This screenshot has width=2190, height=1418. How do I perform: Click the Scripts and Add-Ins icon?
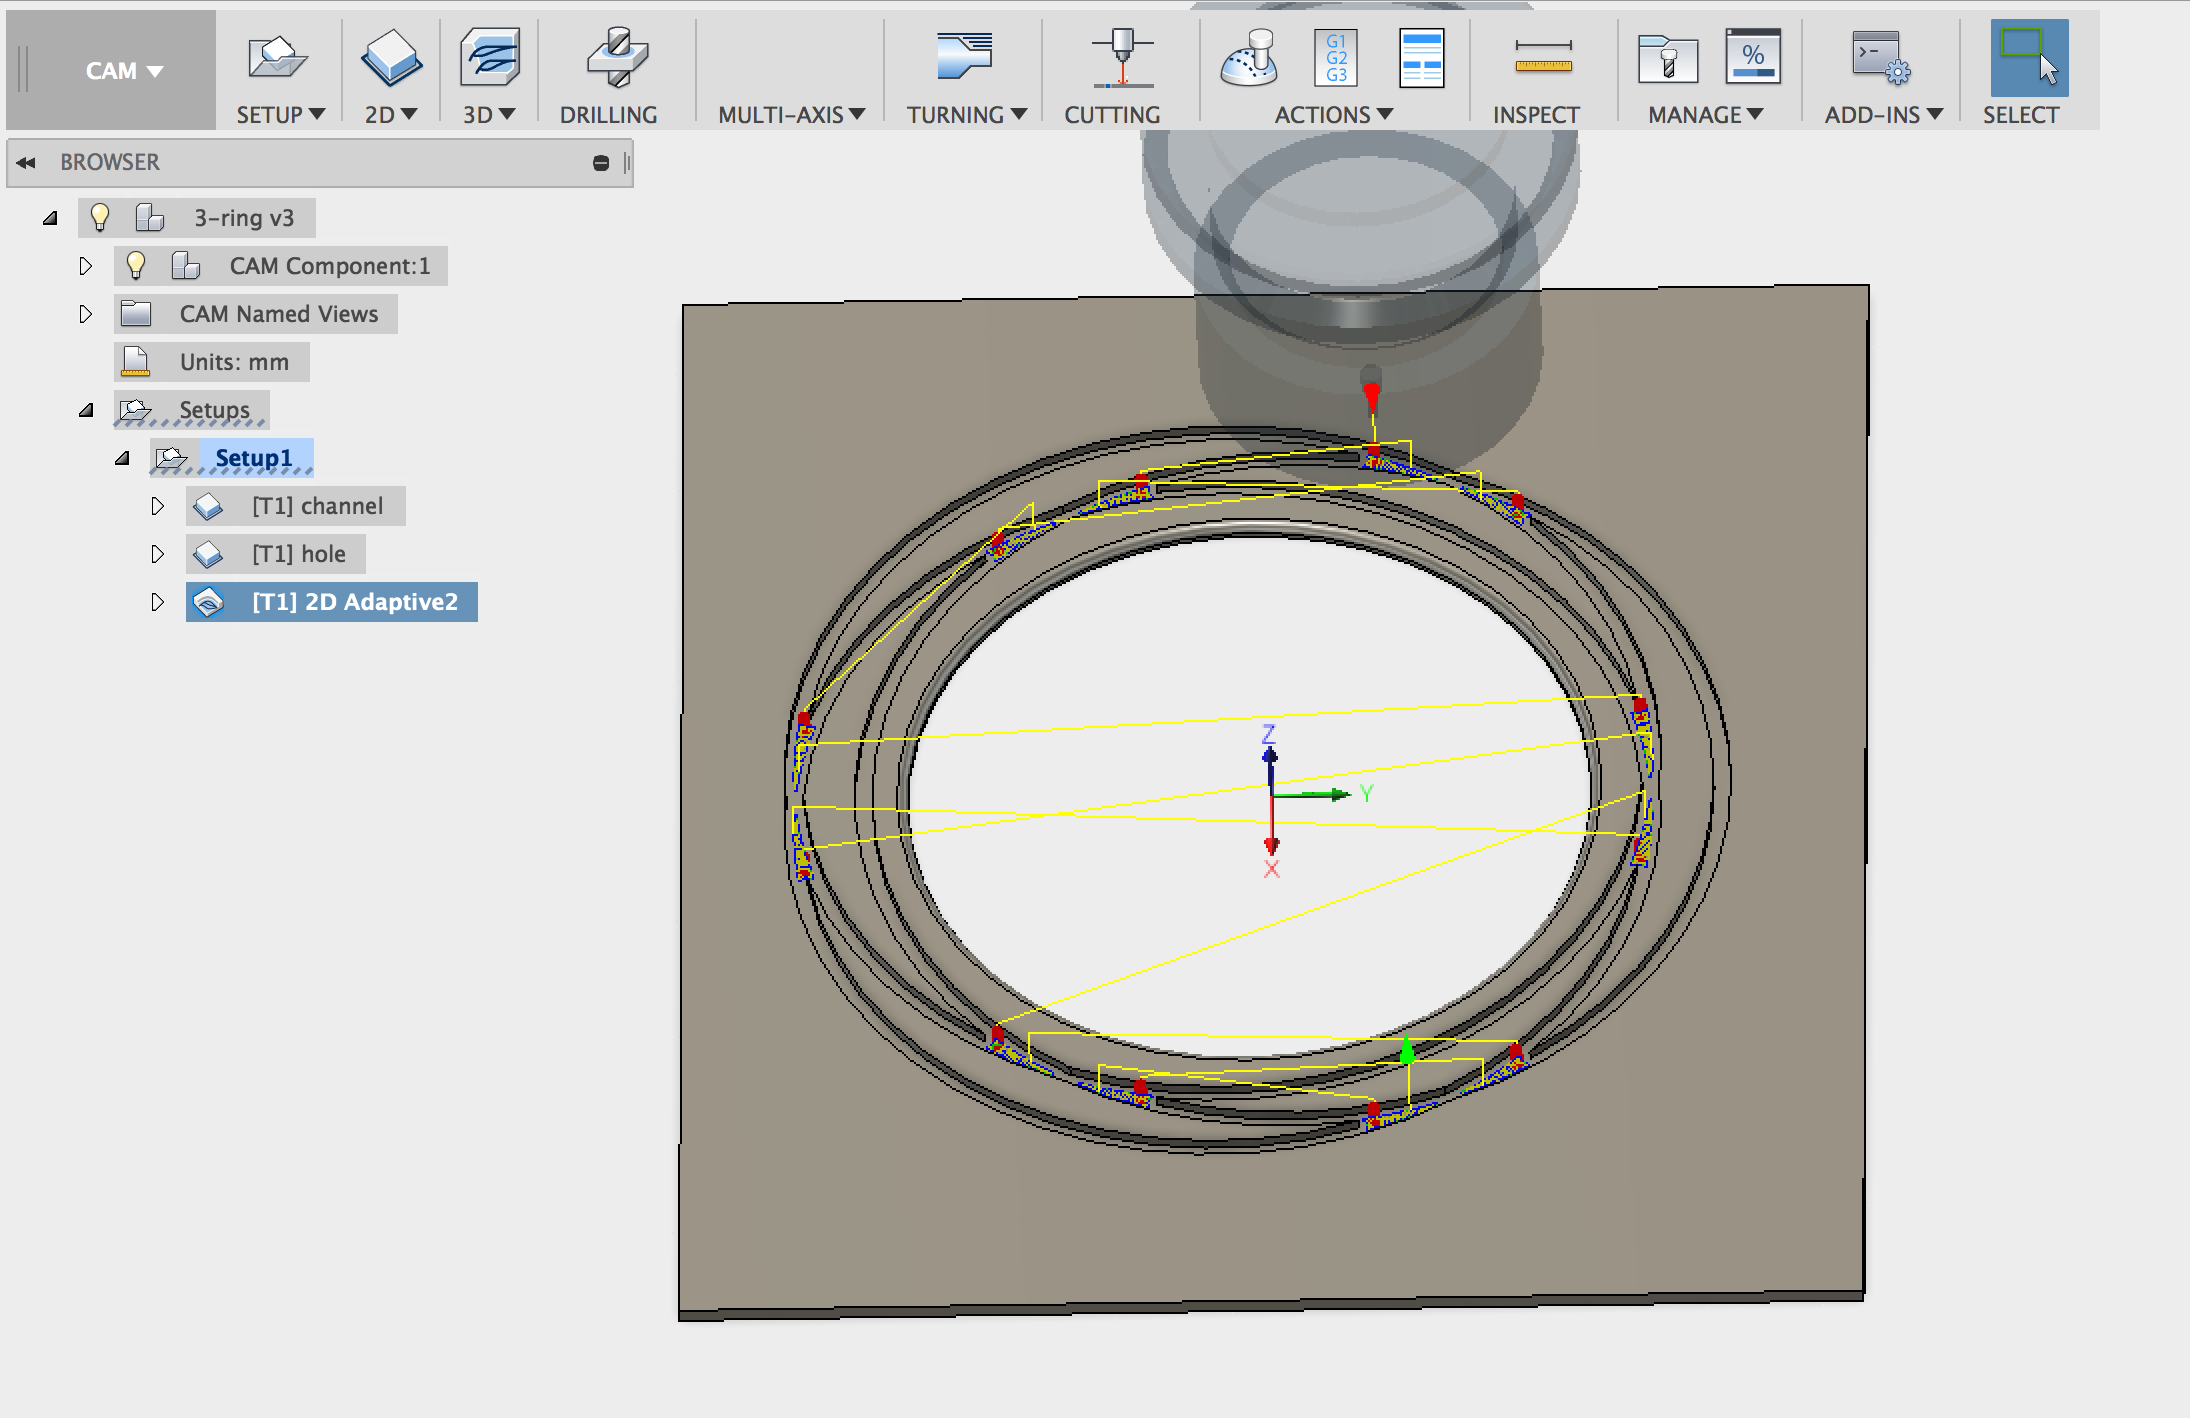1881,57
